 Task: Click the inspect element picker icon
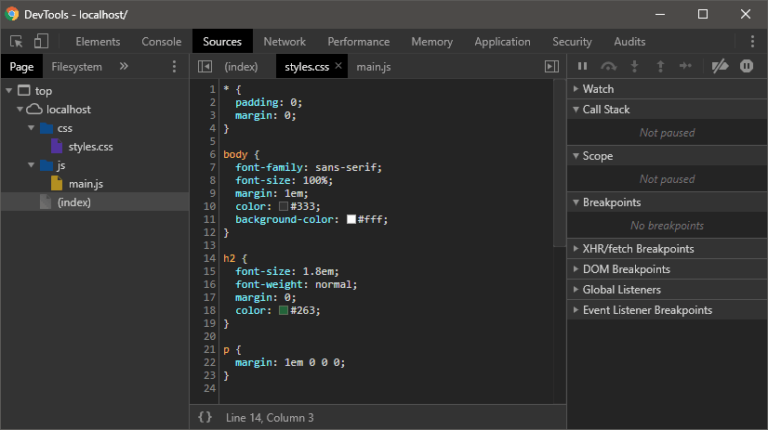pos(16,42)
